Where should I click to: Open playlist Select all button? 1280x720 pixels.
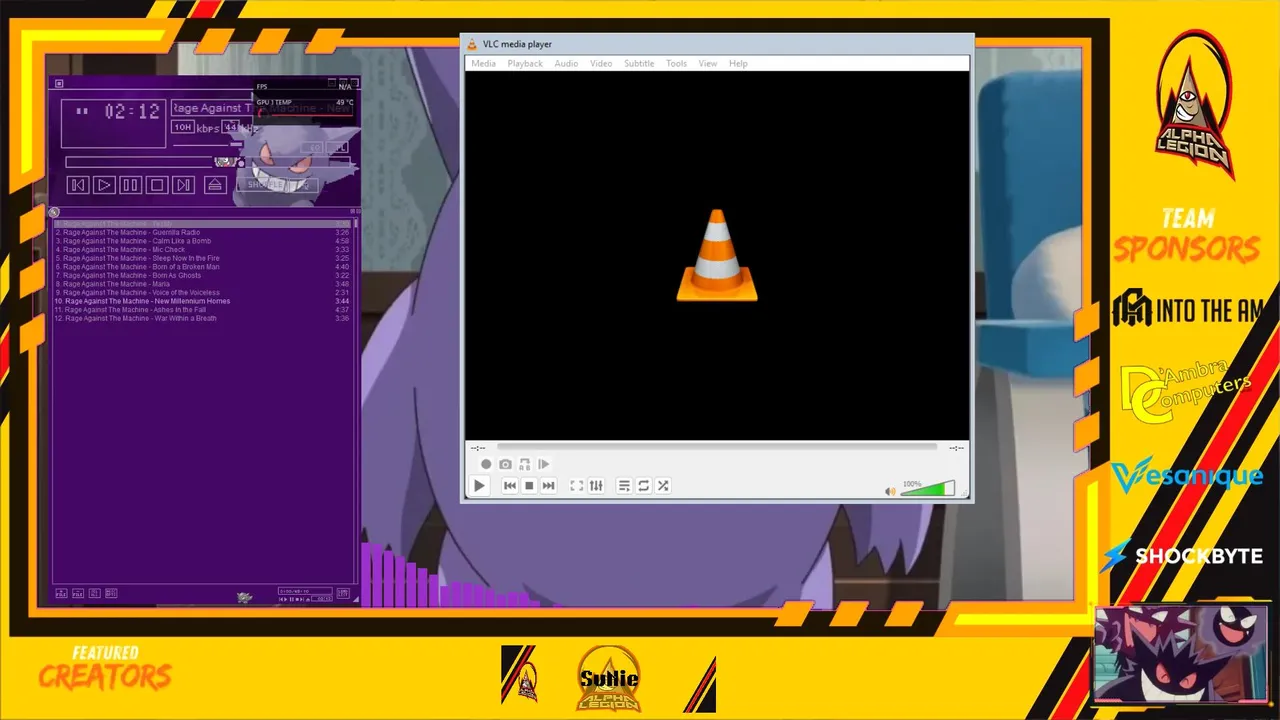point(95,593)
